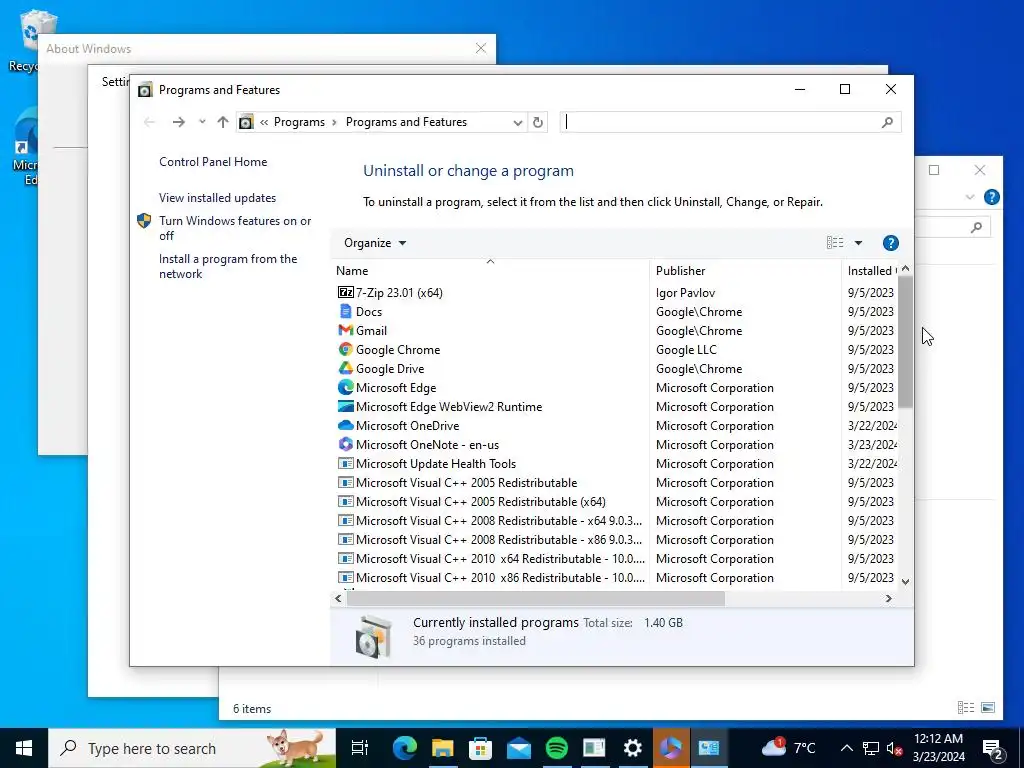Click Google Chrome icon in program list
The width and height of the screenshot is (1024, 768).
tap(345, 349)
